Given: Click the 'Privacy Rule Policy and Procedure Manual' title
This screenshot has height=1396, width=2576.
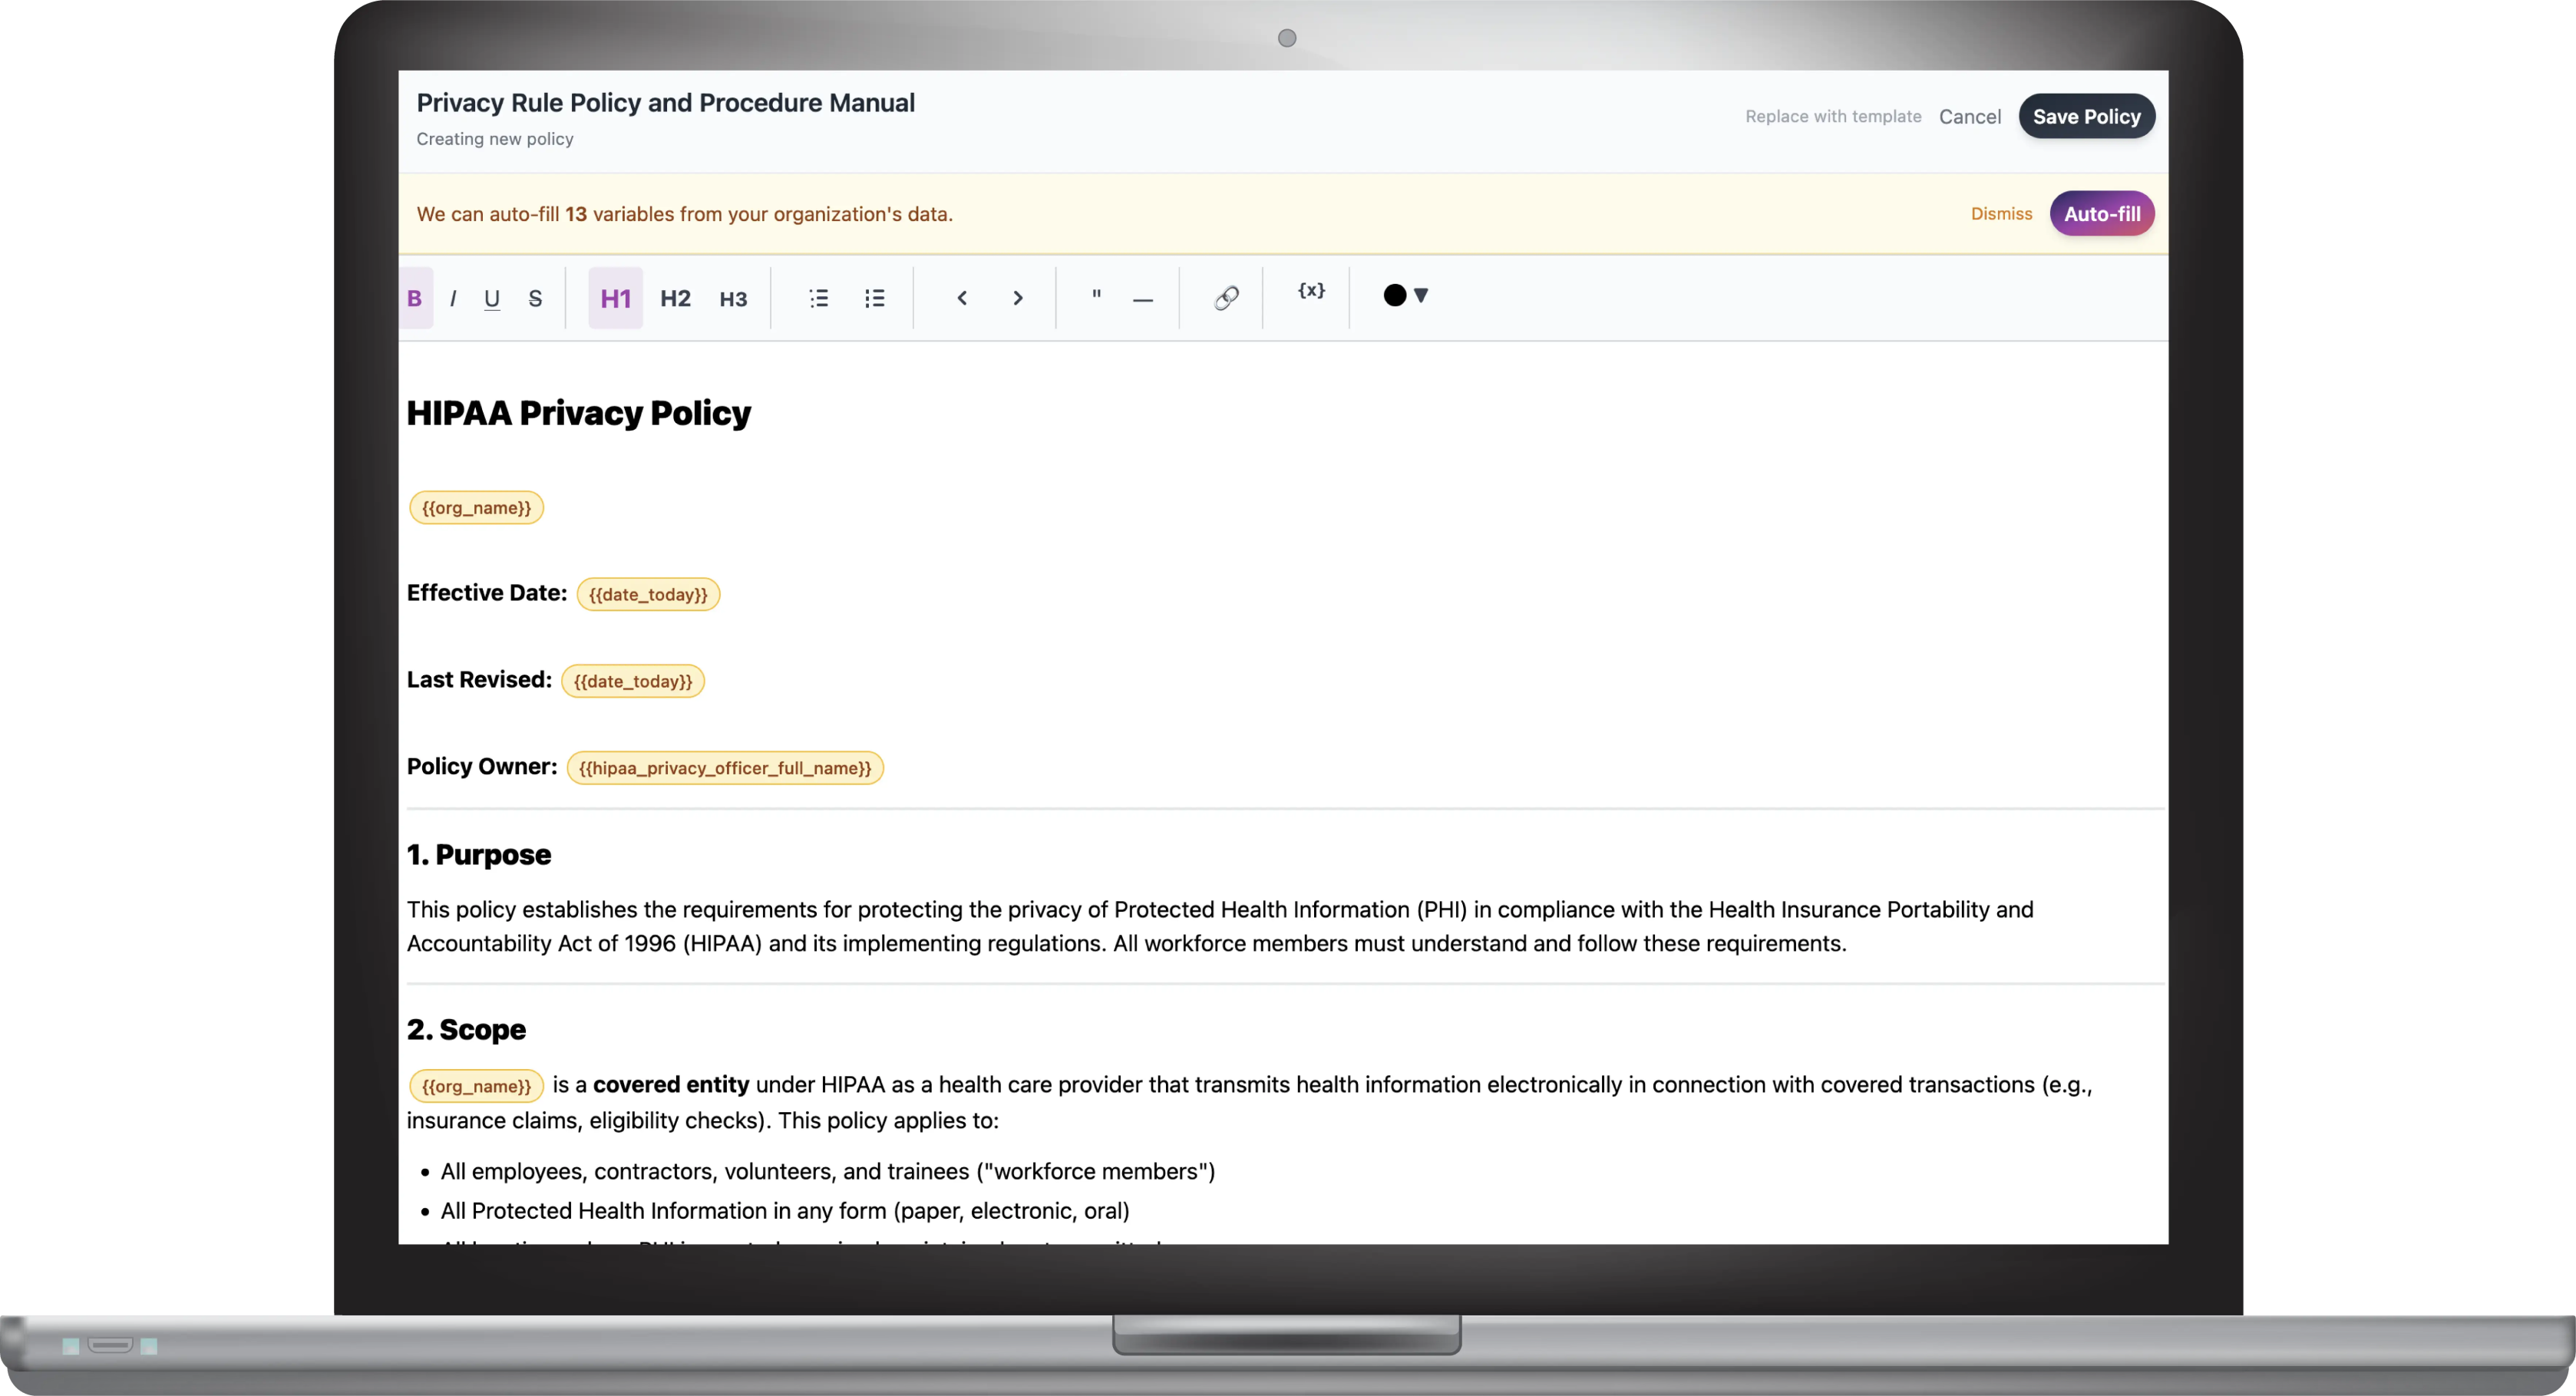Looking at the screenshot, I should coord(665,103).
